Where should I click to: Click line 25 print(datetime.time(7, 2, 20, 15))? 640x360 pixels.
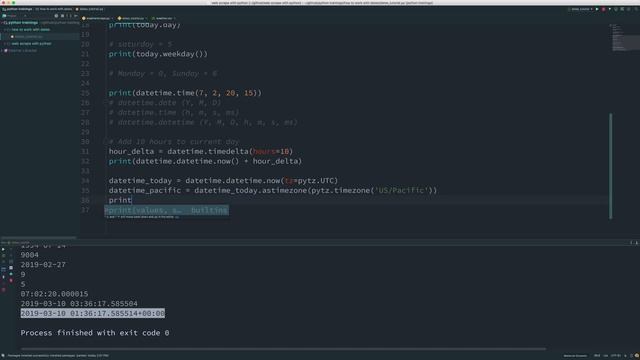coord(185,93)
